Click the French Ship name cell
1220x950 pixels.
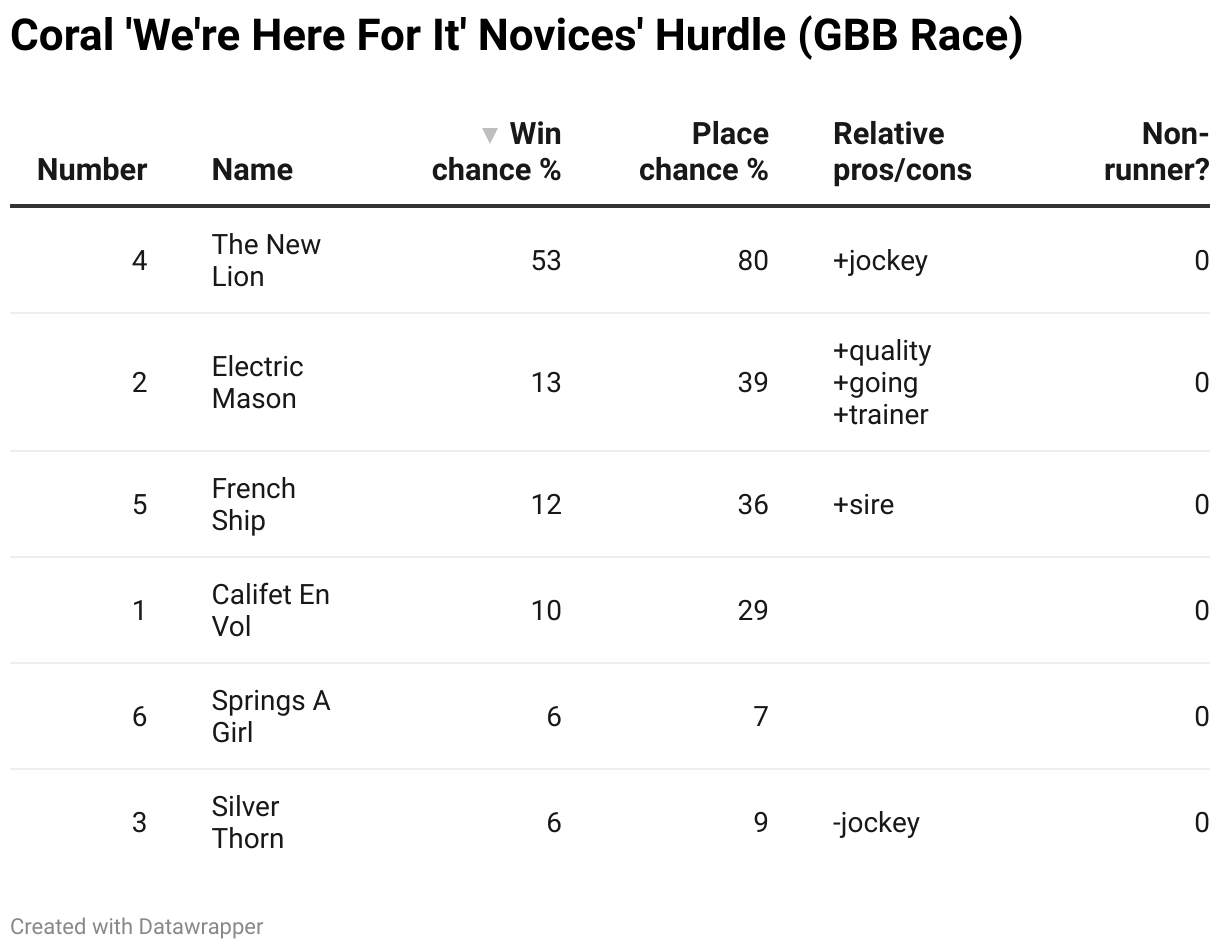254,504
